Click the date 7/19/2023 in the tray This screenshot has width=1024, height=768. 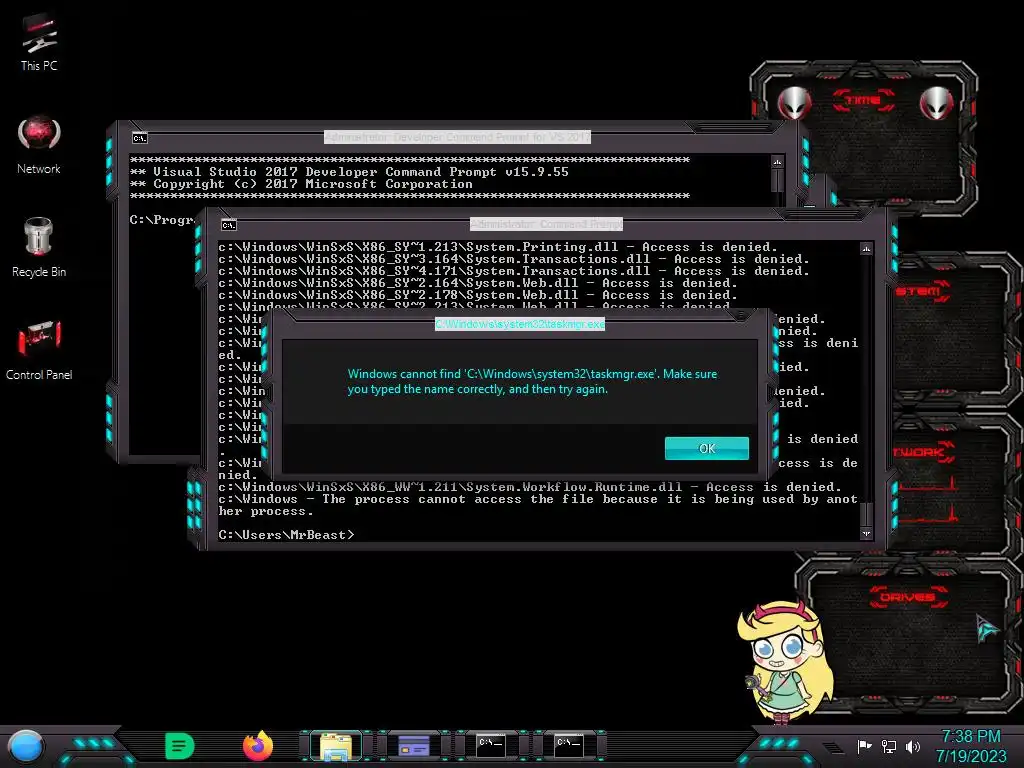[970, 756]
